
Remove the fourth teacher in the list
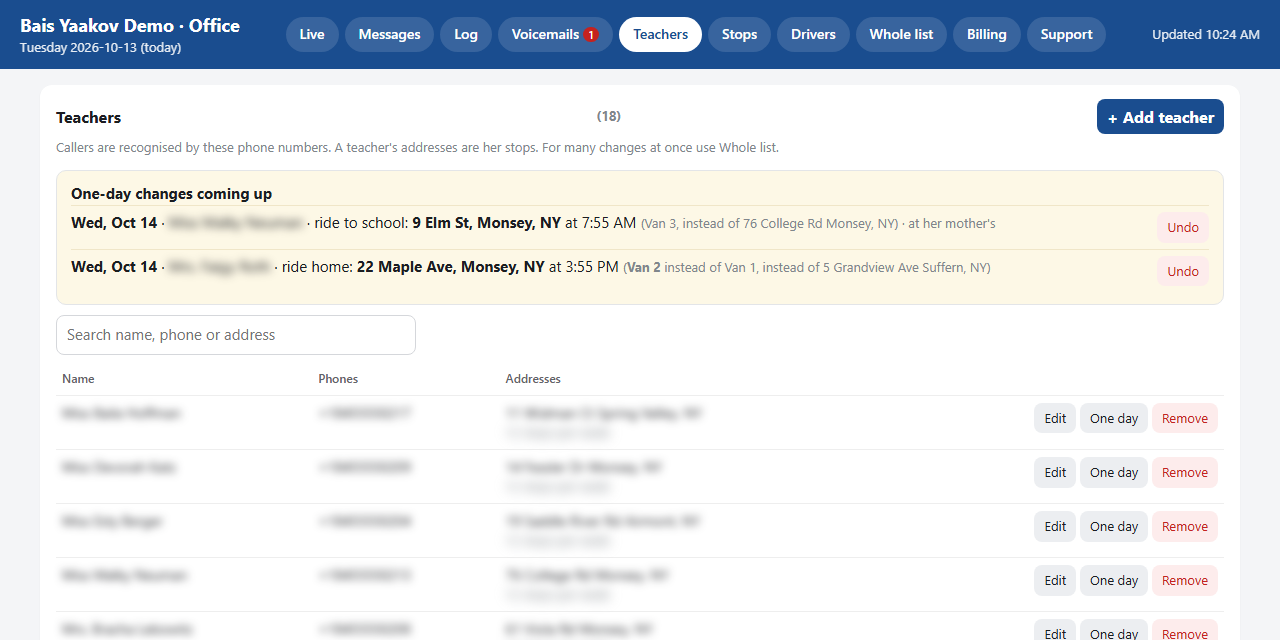(1185, 581)
